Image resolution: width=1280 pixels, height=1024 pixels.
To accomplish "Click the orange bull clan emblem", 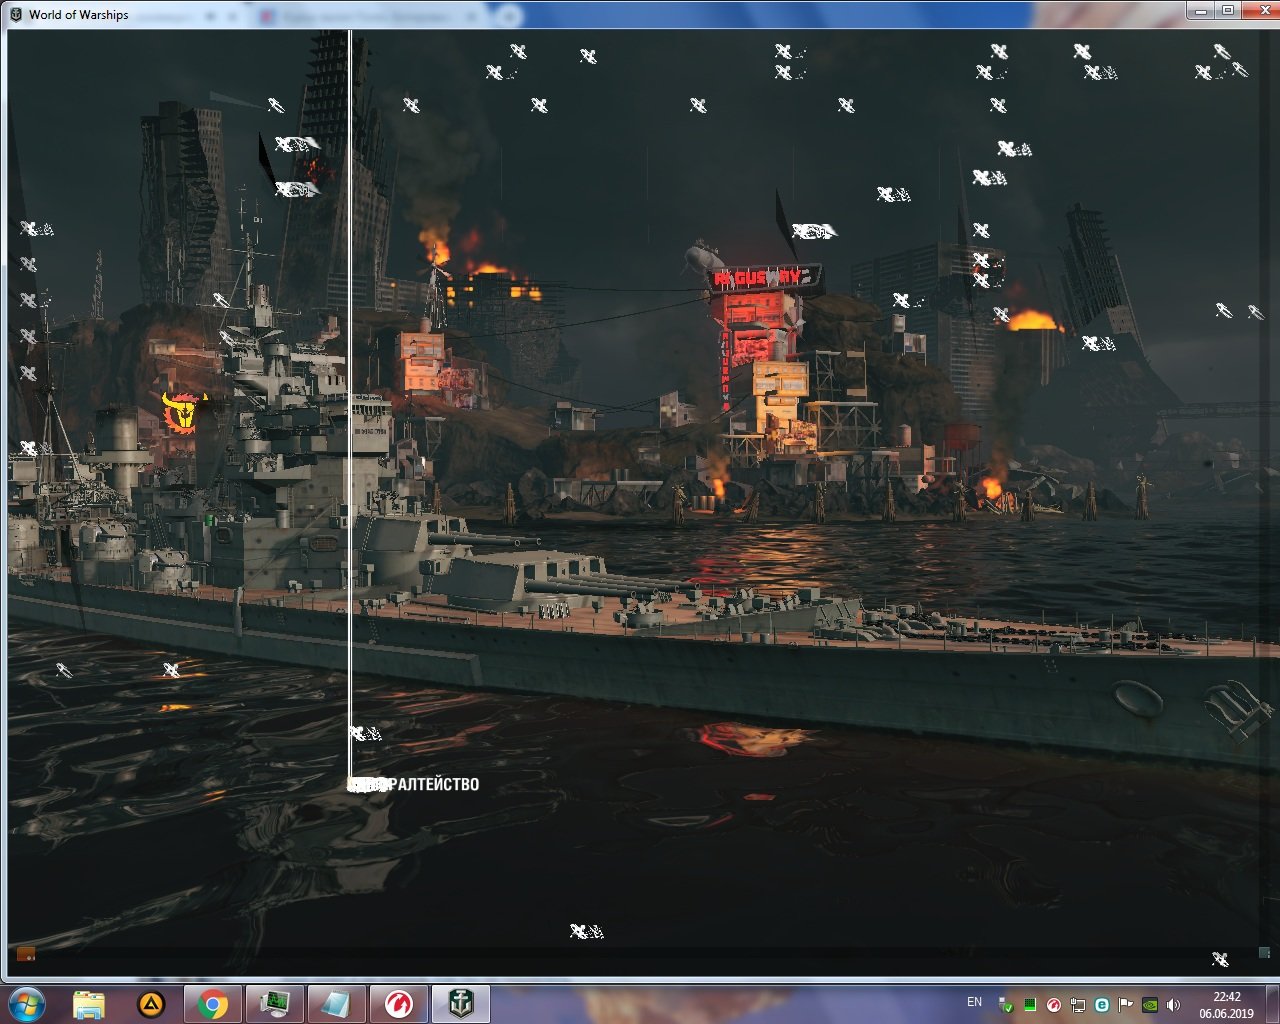I will [184, 412].
